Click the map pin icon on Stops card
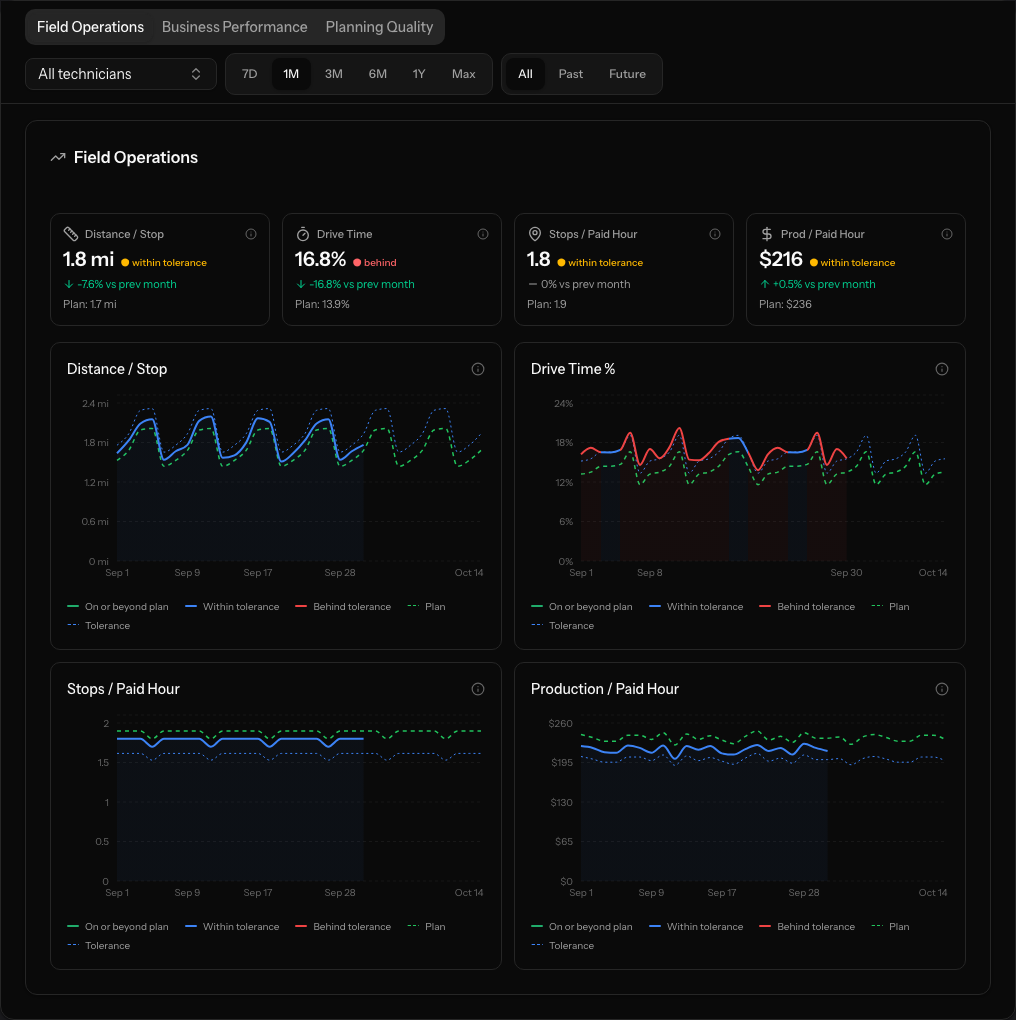The height and width of the screenshot is (1020, 1016). point(535,234)
